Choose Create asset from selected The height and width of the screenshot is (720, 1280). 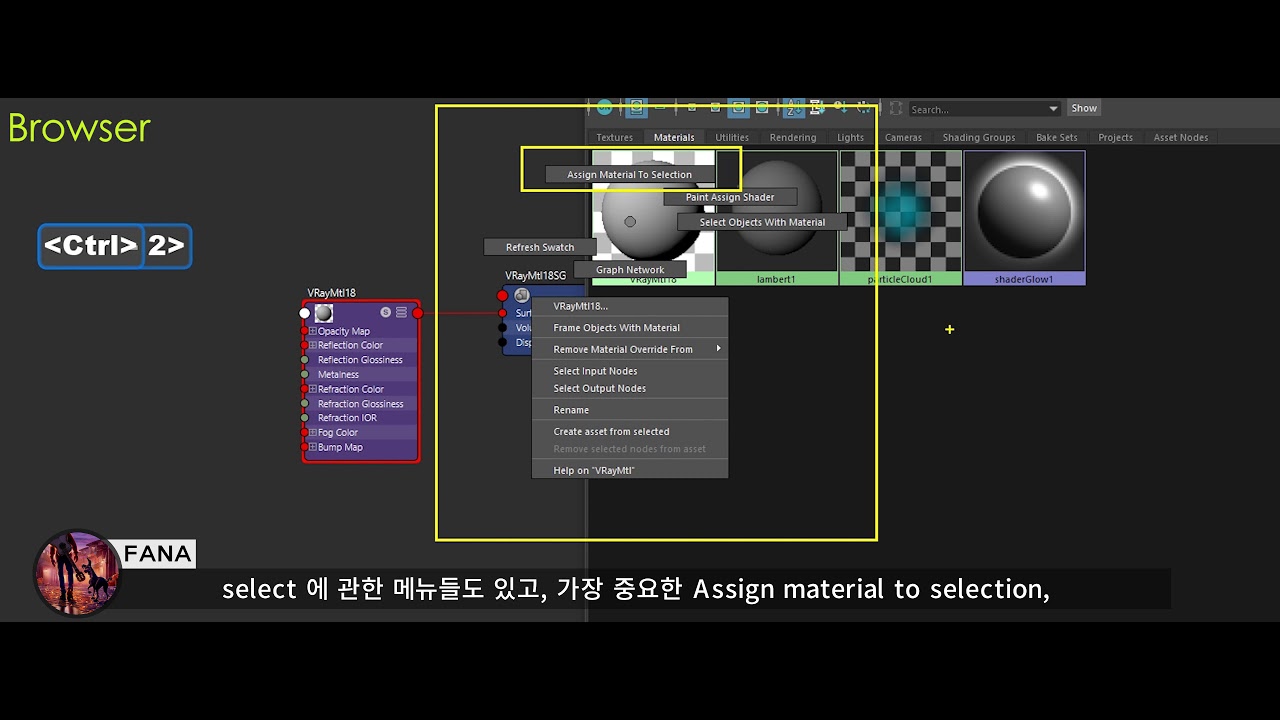tap(629, 432)
